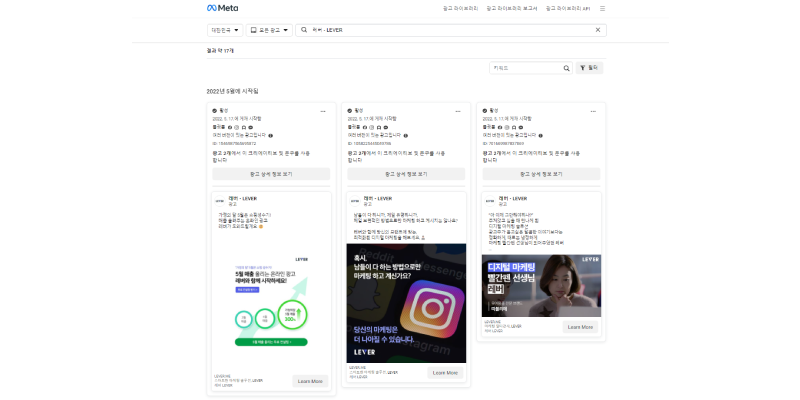Click Learn More under the 디지털 마케팅 ad
Image resolution: width=800 pixels, height=400 pixels.
tap(581, 327)
